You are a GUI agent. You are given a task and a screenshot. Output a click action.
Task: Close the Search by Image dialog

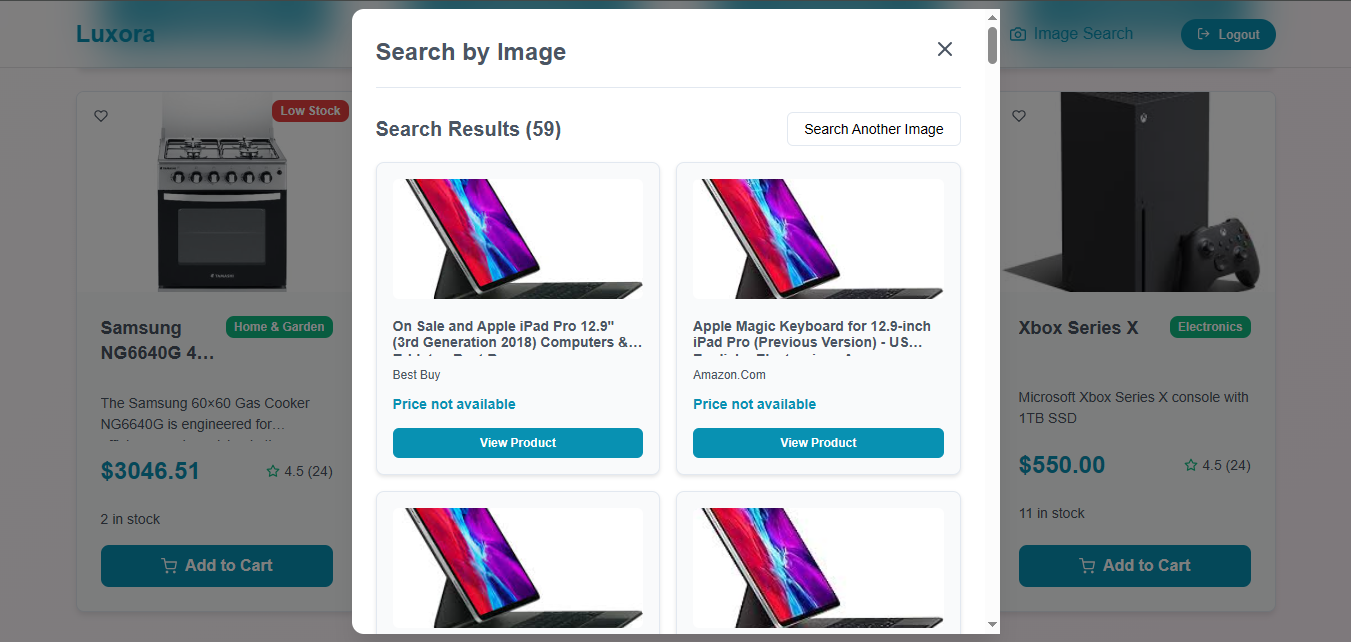pos(944,49)
